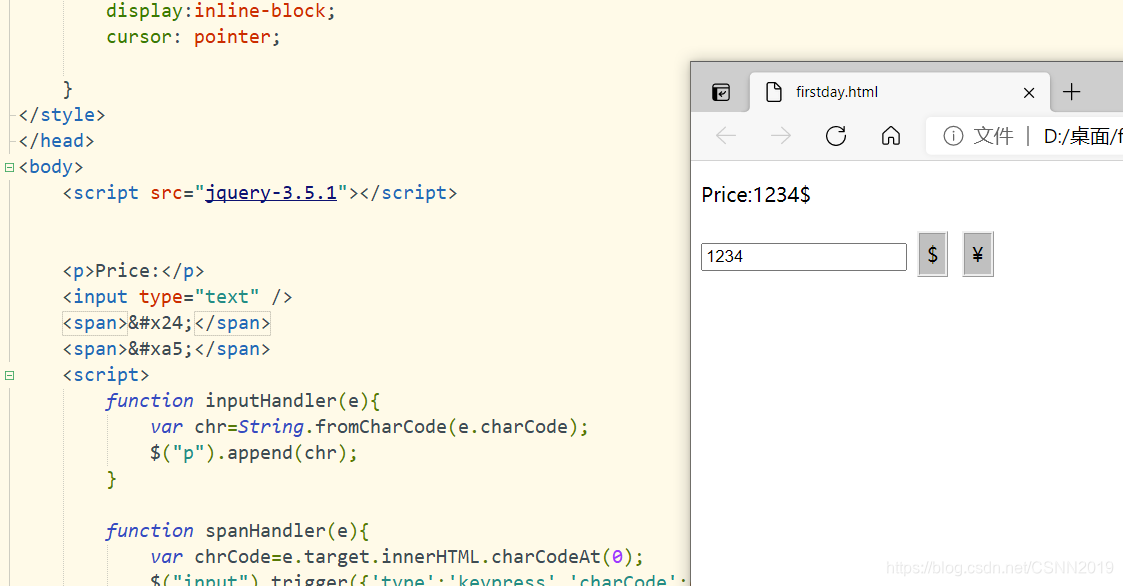The image size is (1123, 586).
Task: Click the <p>Price:</p> code line
Action: tap(133, 271)
